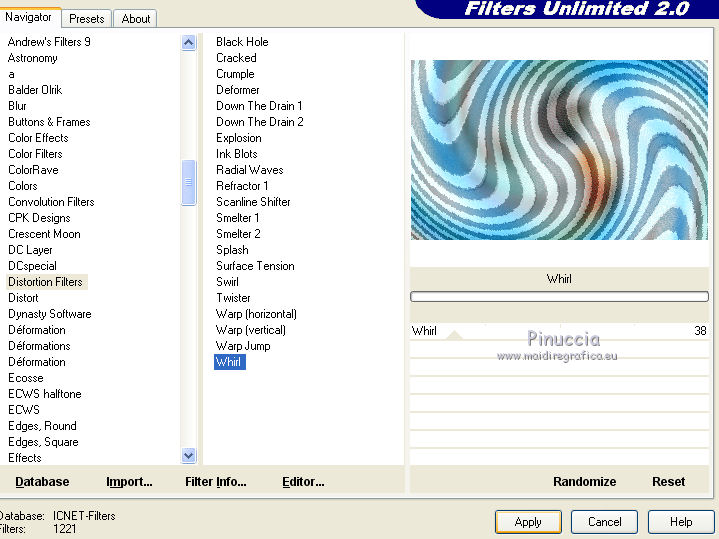Click scroll up arrow in category list
719x539 pixels.
(188, 43)
